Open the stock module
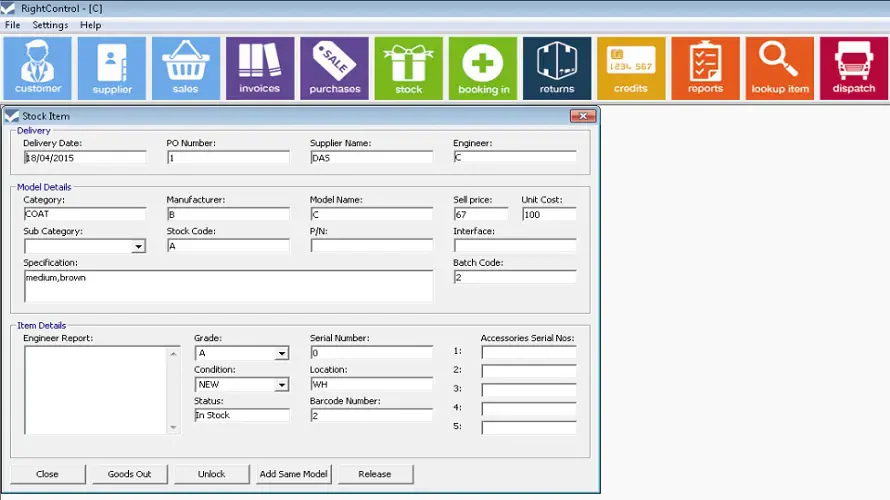 pos(409,68)
